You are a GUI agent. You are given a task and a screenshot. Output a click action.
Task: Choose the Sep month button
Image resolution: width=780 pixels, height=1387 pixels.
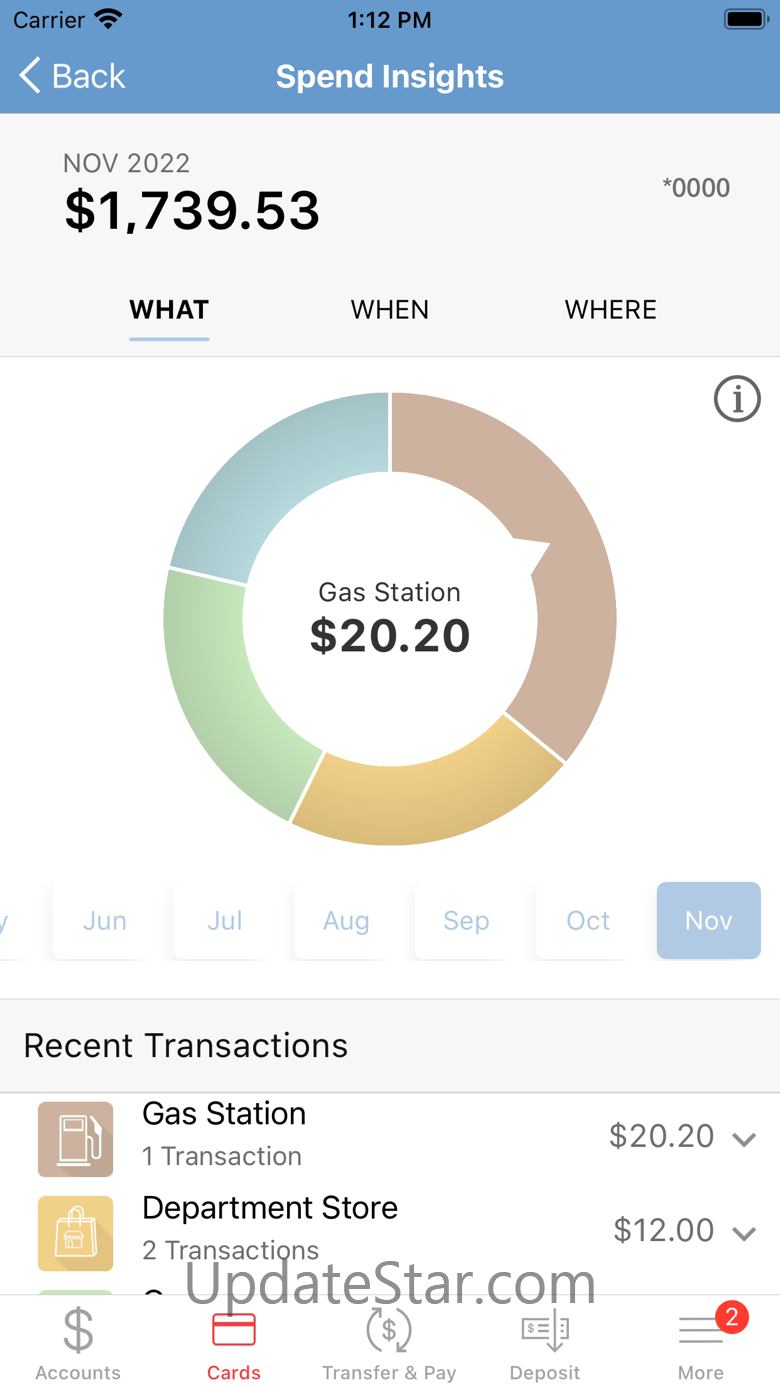coord(466,921)
